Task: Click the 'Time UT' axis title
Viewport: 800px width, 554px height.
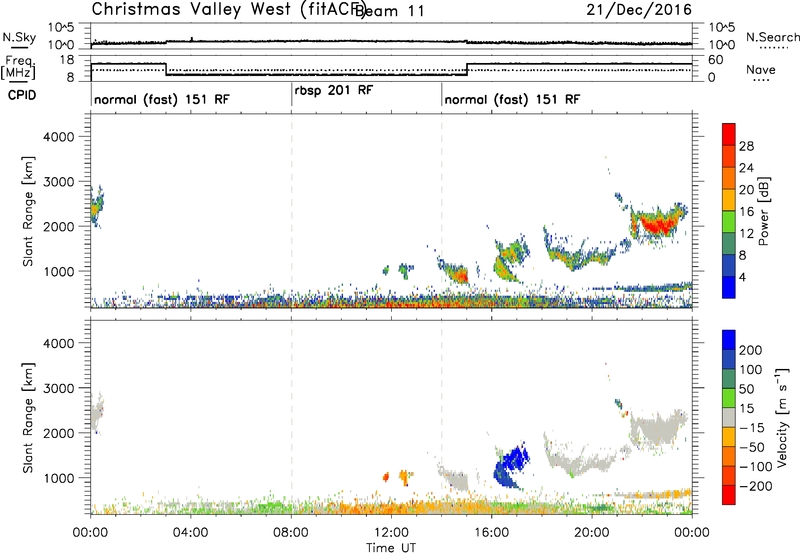Action: [x=391, y=548]
